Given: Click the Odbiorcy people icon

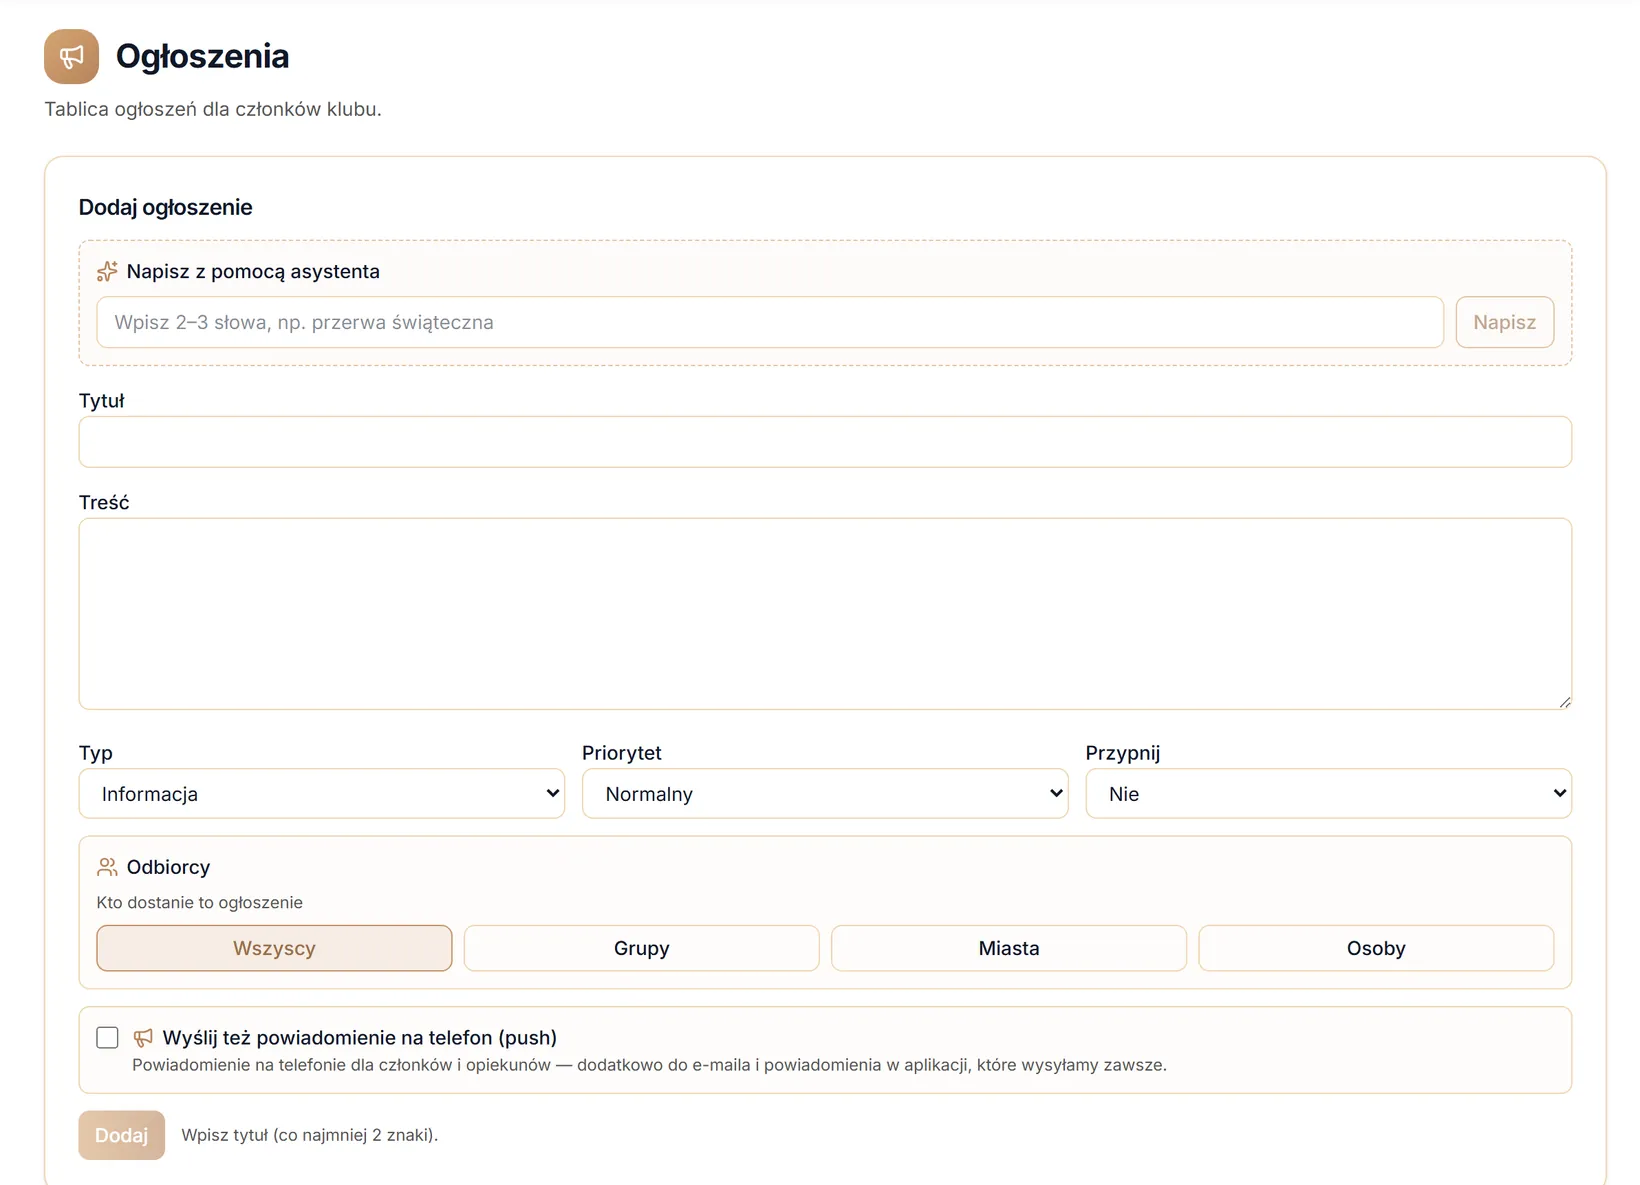Looking at the screenshot, I should [107, 867].
